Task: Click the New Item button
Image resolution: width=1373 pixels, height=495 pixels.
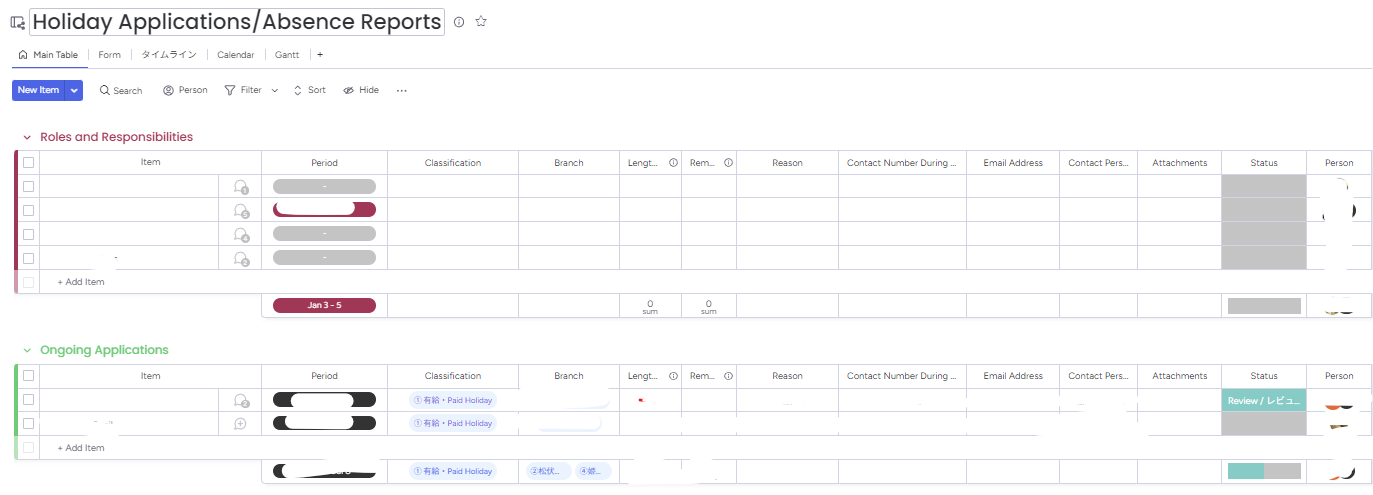Action: pyautogui.click(x=39, y=90)
